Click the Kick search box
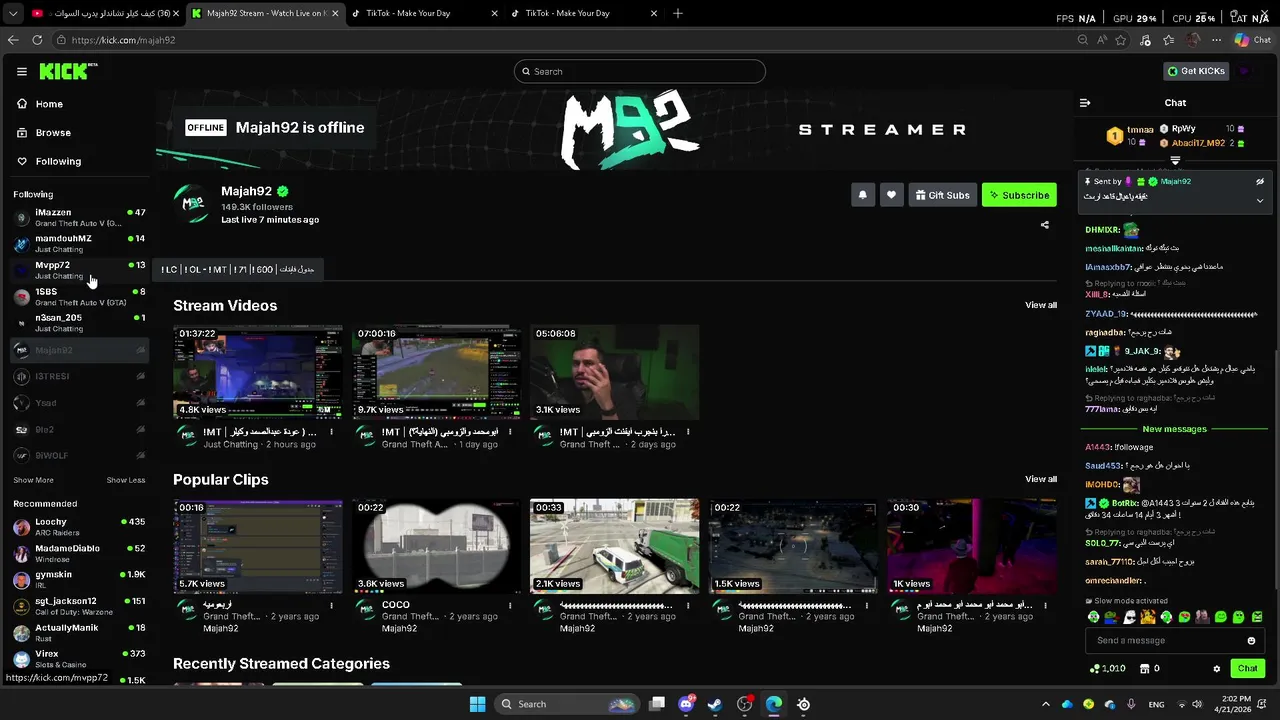This screenshot has height=720, width=1280. point(640,71)
